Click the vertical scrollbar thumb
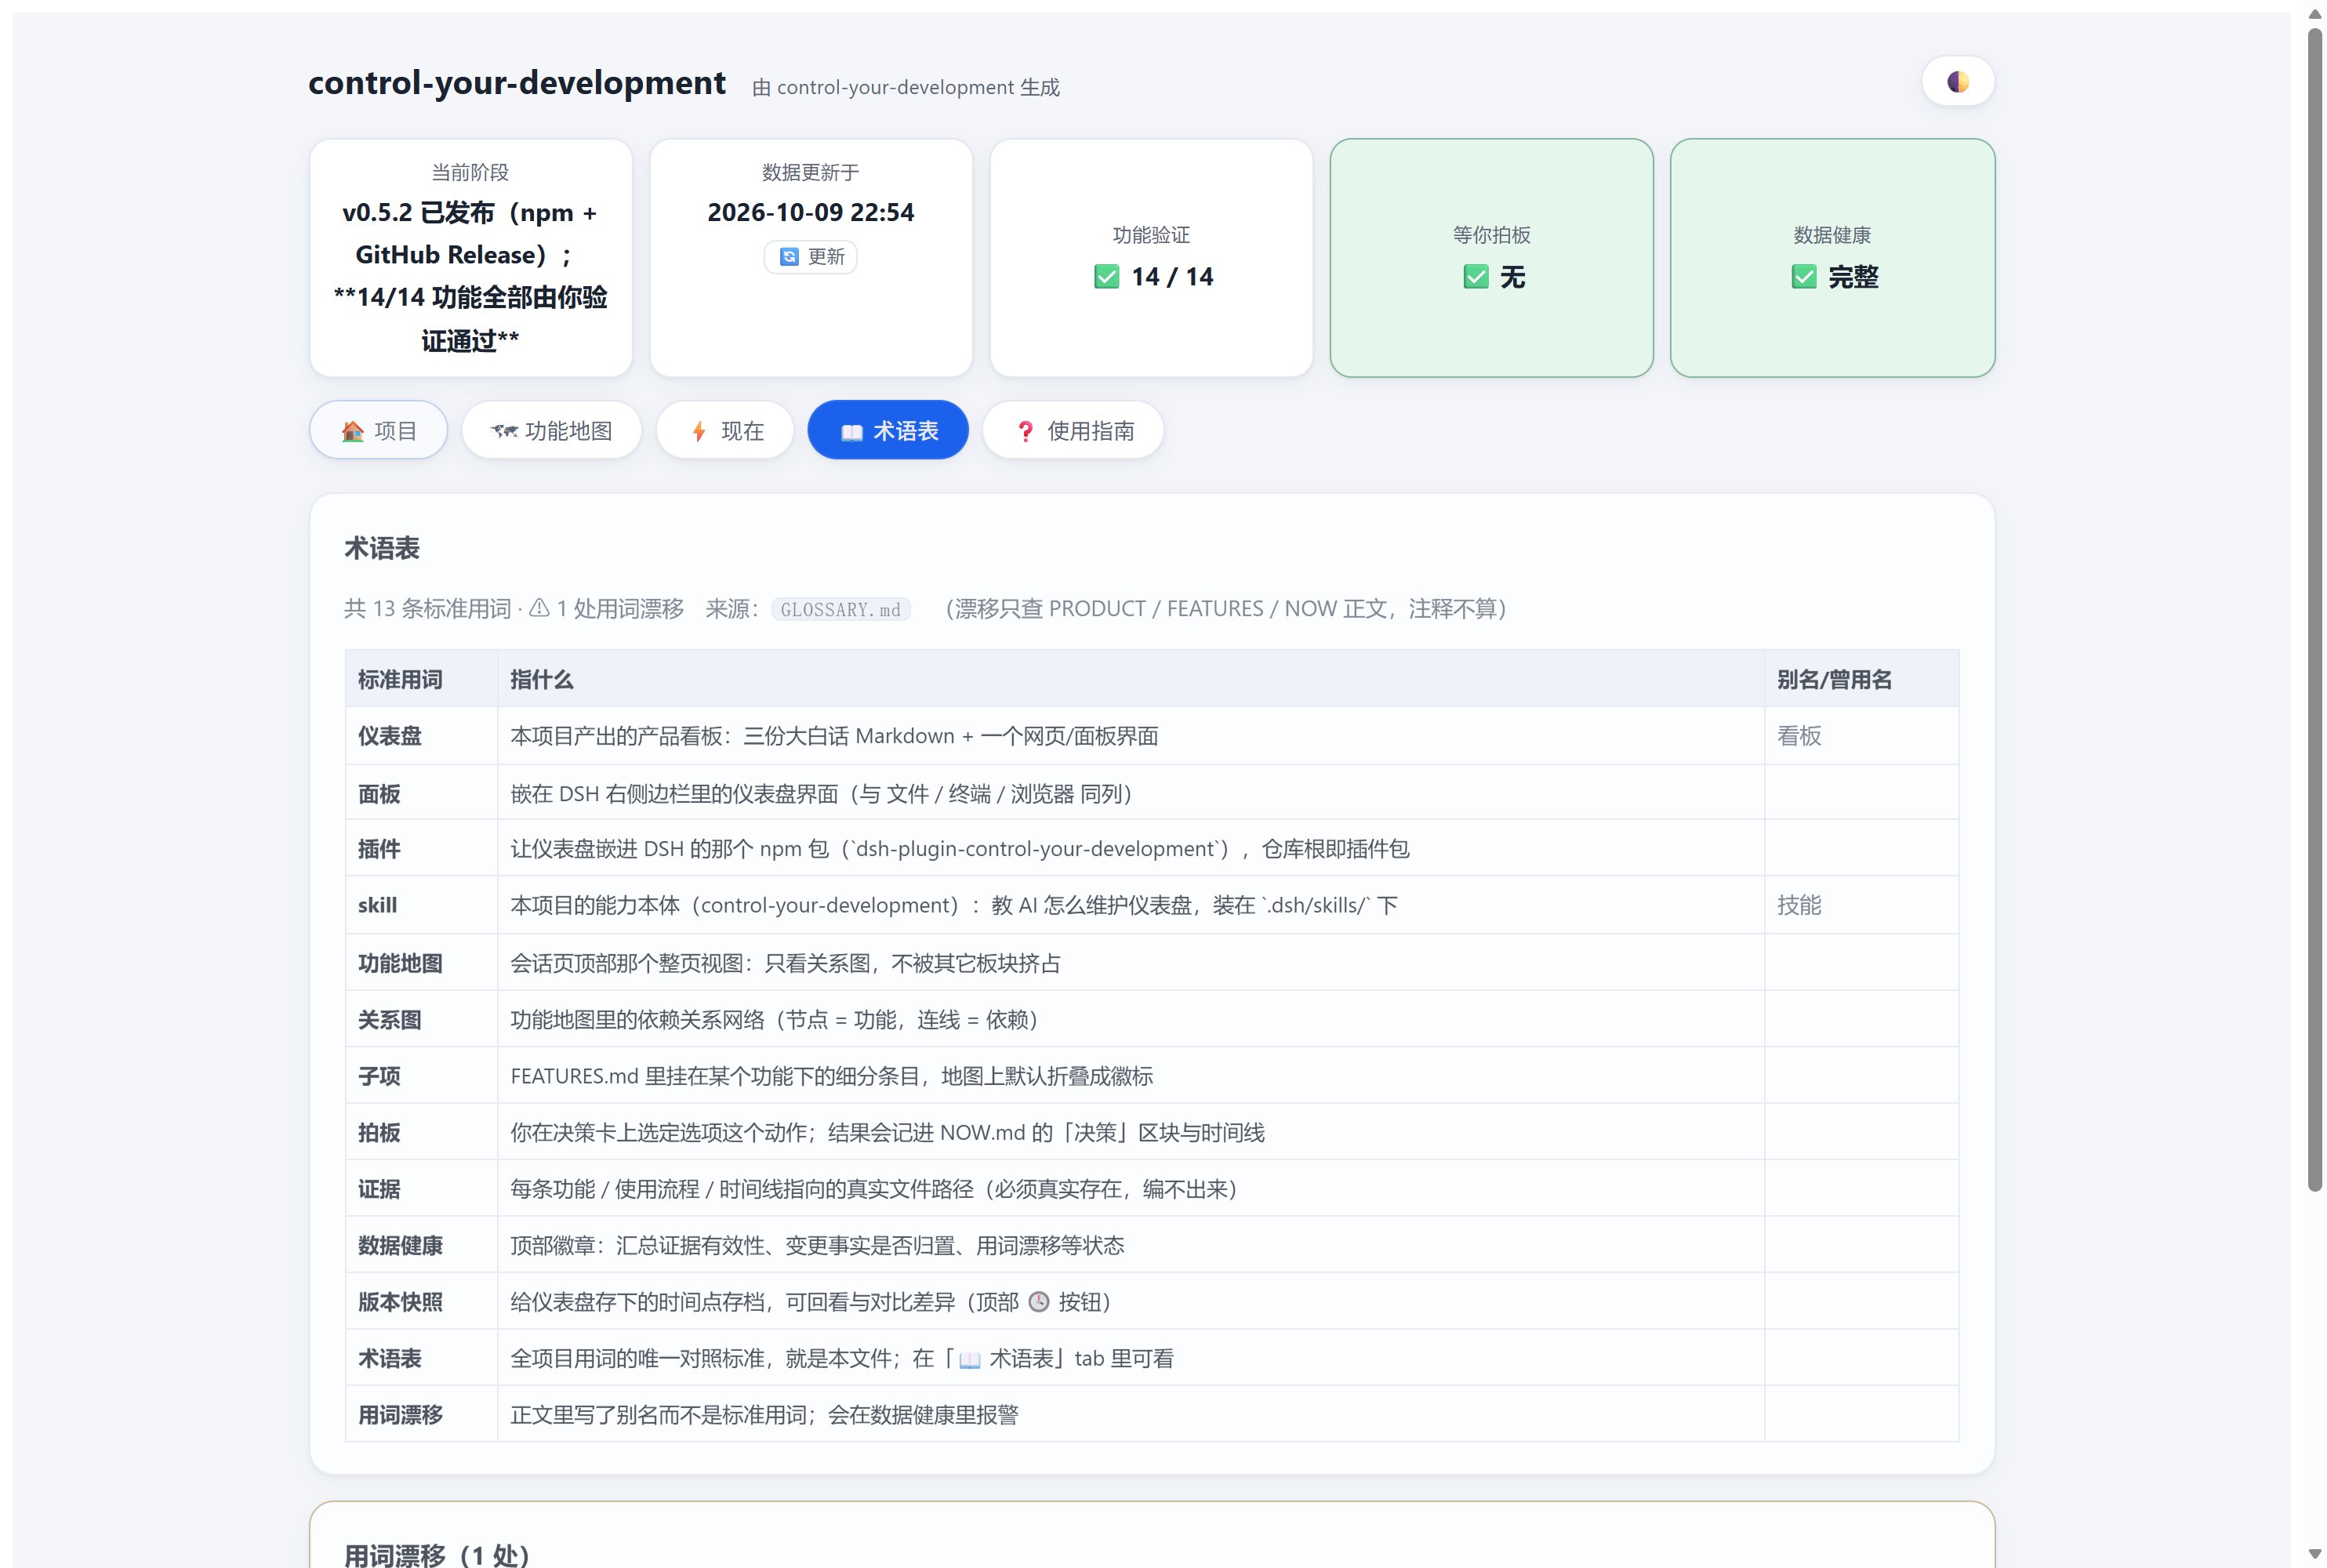This screenshot has width=2327, height=1568. (2314, 610)
